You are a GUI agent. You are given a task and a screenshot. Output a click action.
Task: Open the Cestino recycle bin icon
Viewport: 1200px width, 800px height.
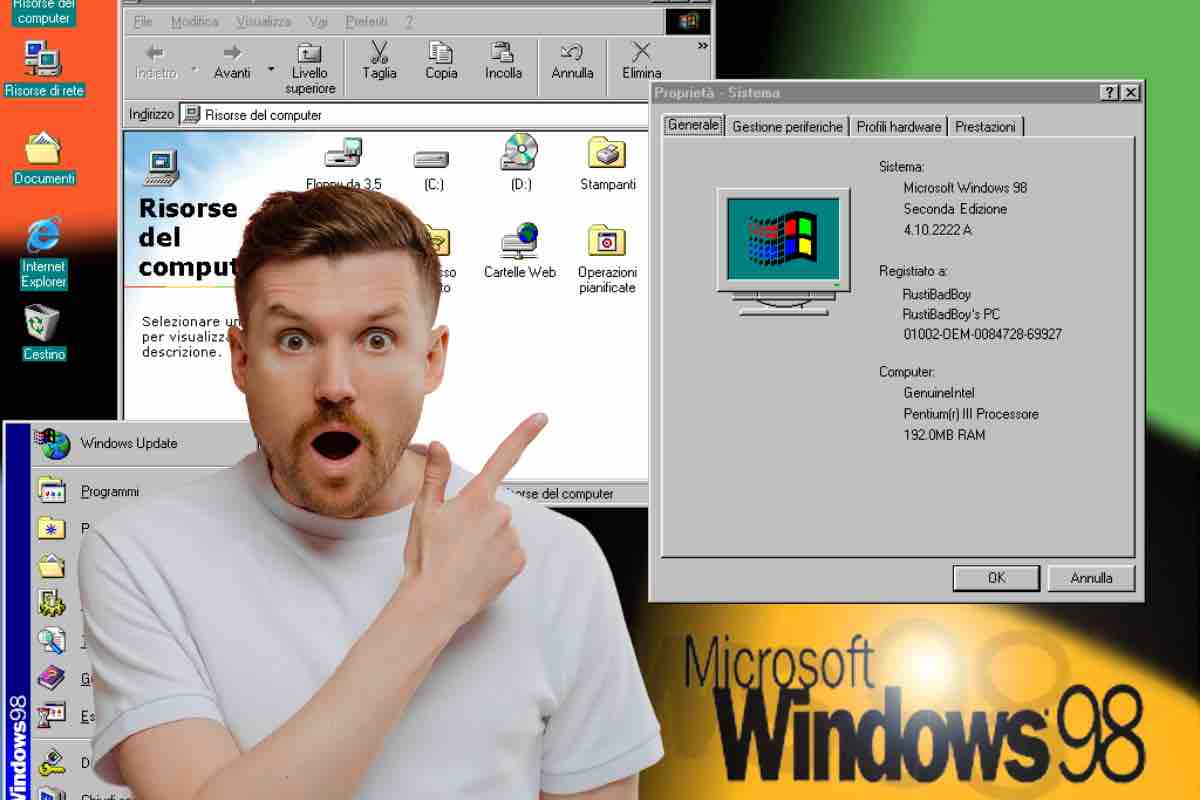(x=44, y=333)
